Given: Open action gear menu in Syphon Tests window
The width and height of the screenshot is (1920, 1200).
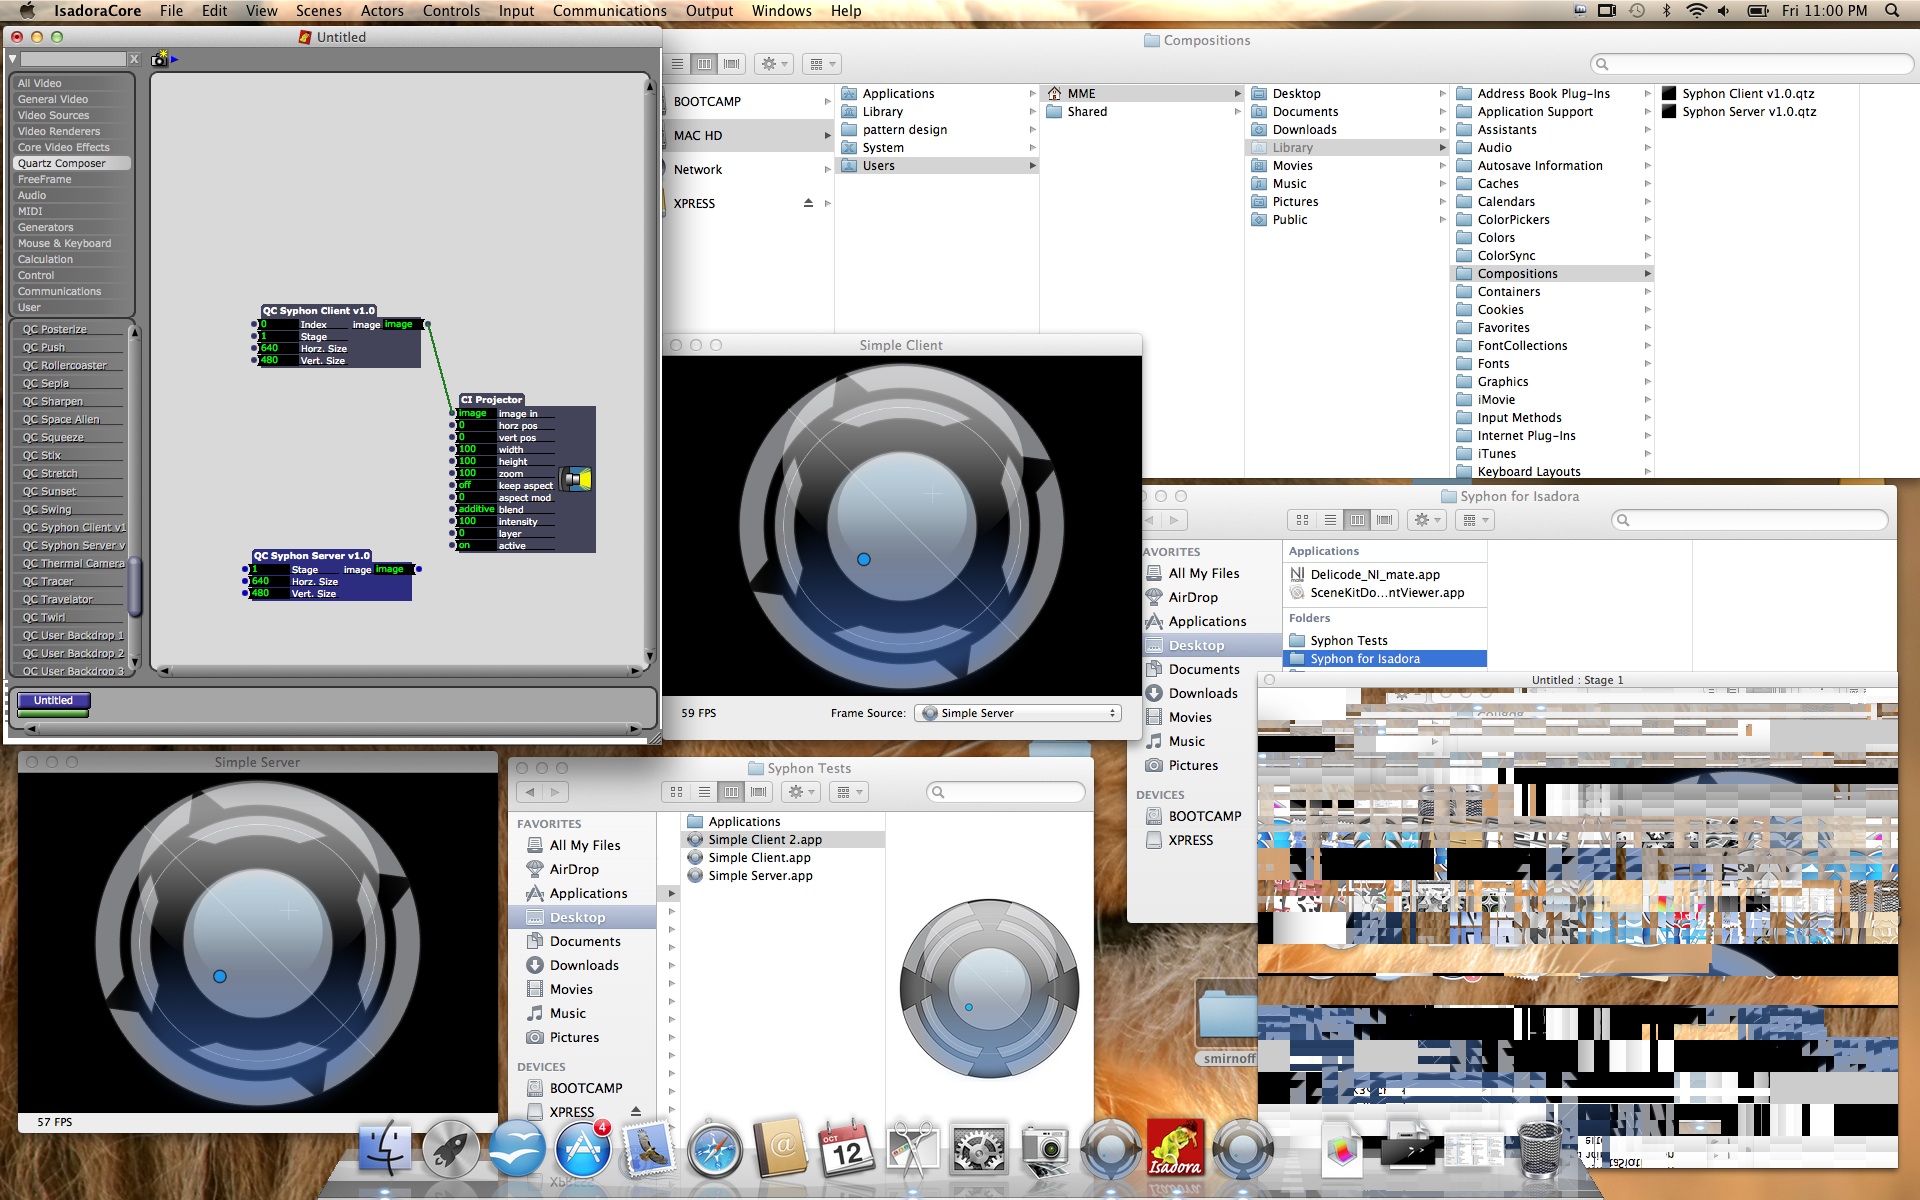Looking at the screenshot, I should point(802,792).
